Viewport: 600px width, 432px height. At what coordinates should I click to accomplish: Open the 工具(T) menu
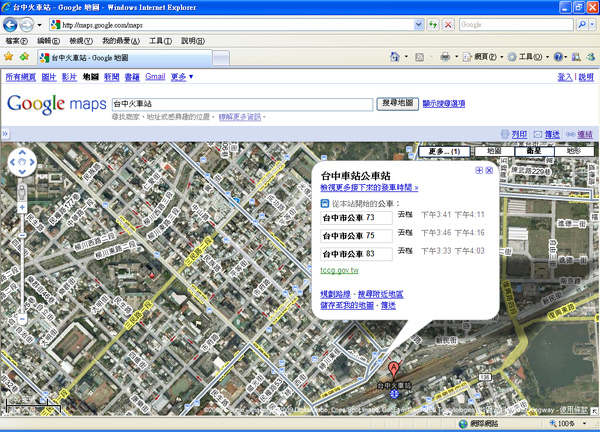click(160, 41)
